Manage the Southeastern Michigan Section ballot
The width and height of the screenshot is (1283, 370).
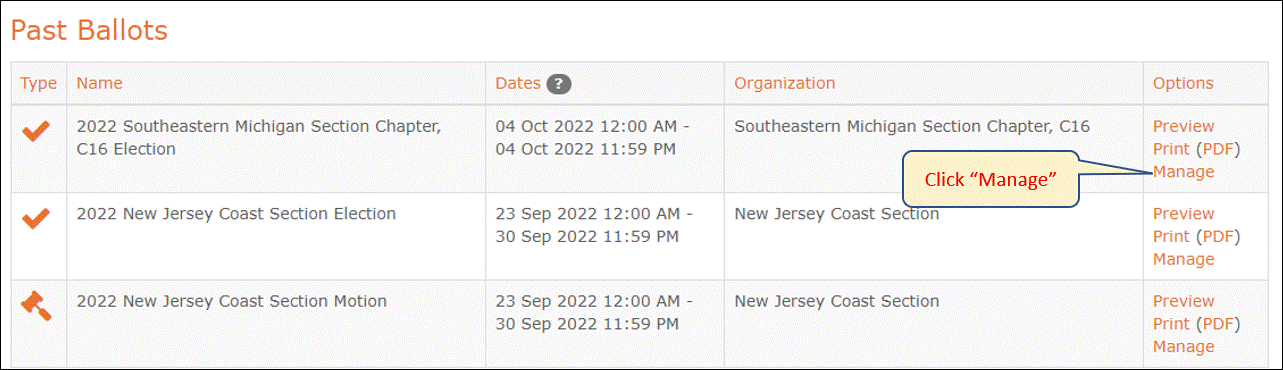click(x=1184, y=172)
